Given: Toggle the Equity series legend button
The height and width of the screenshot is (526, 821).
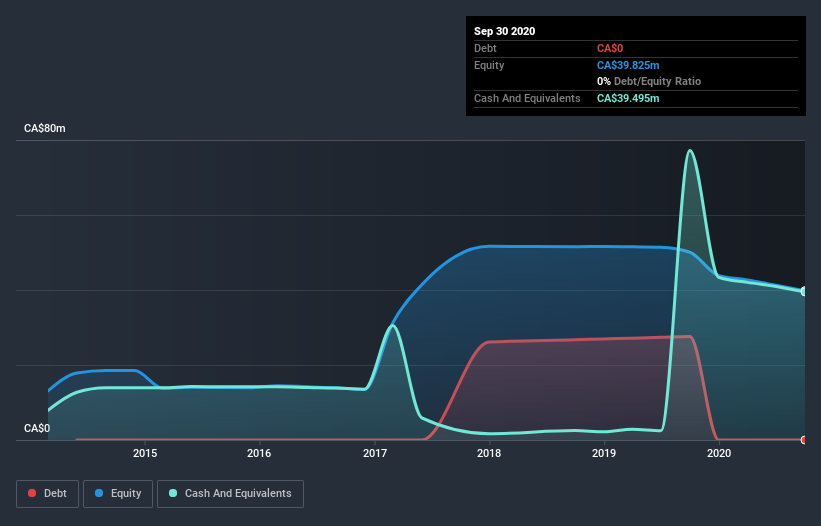Looking at the screenshot, I should click(118, 494).
